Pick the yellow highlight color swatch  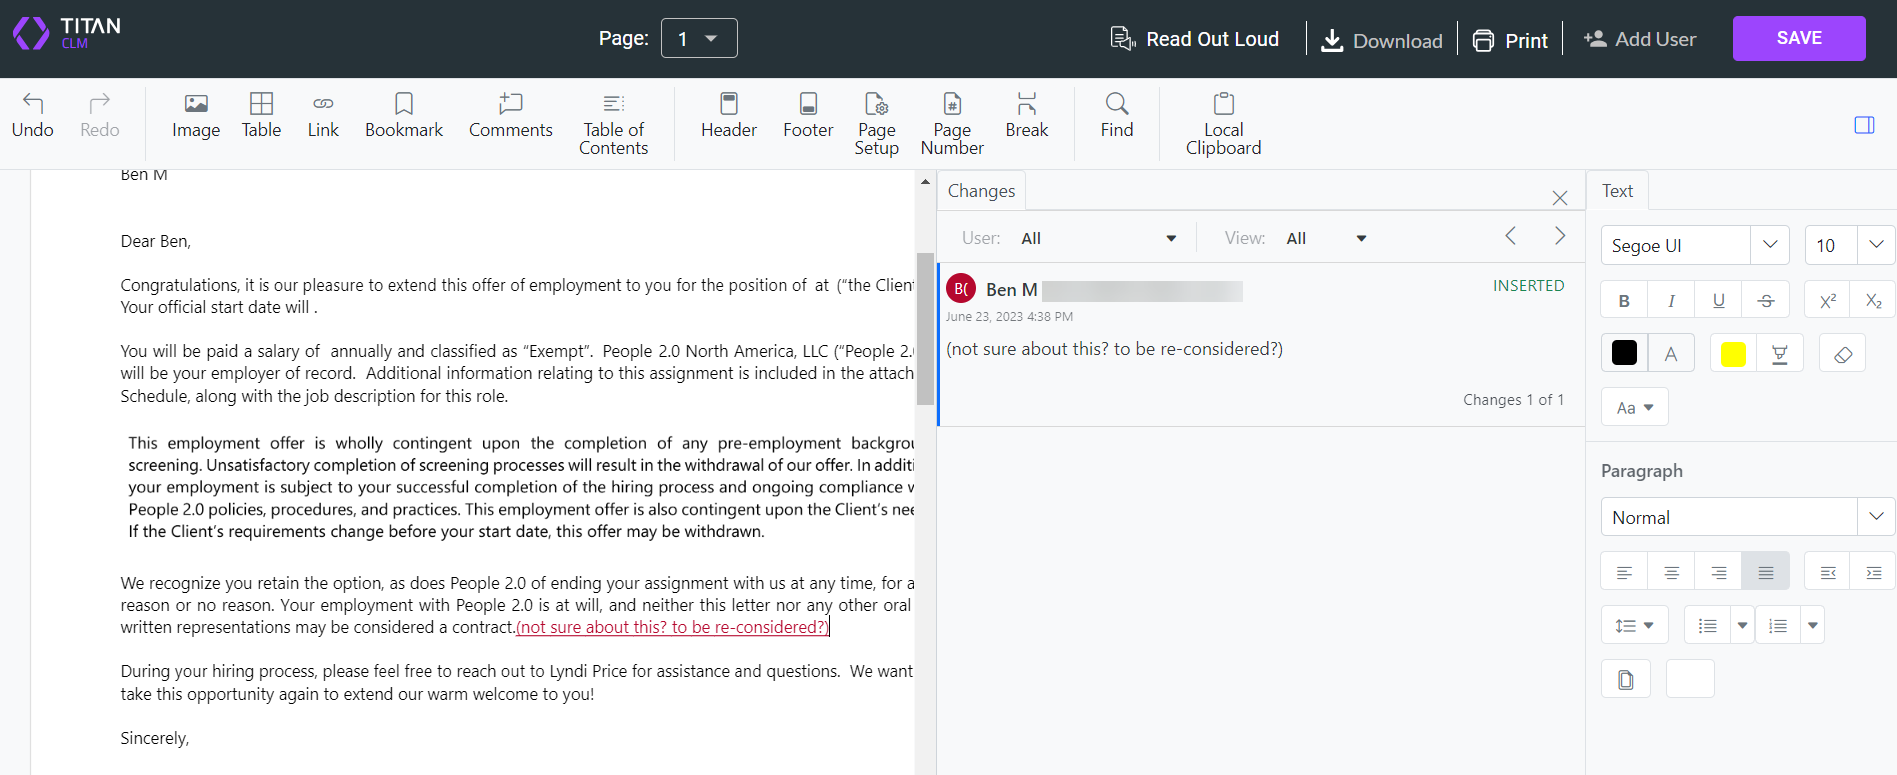pos(1733,354)
